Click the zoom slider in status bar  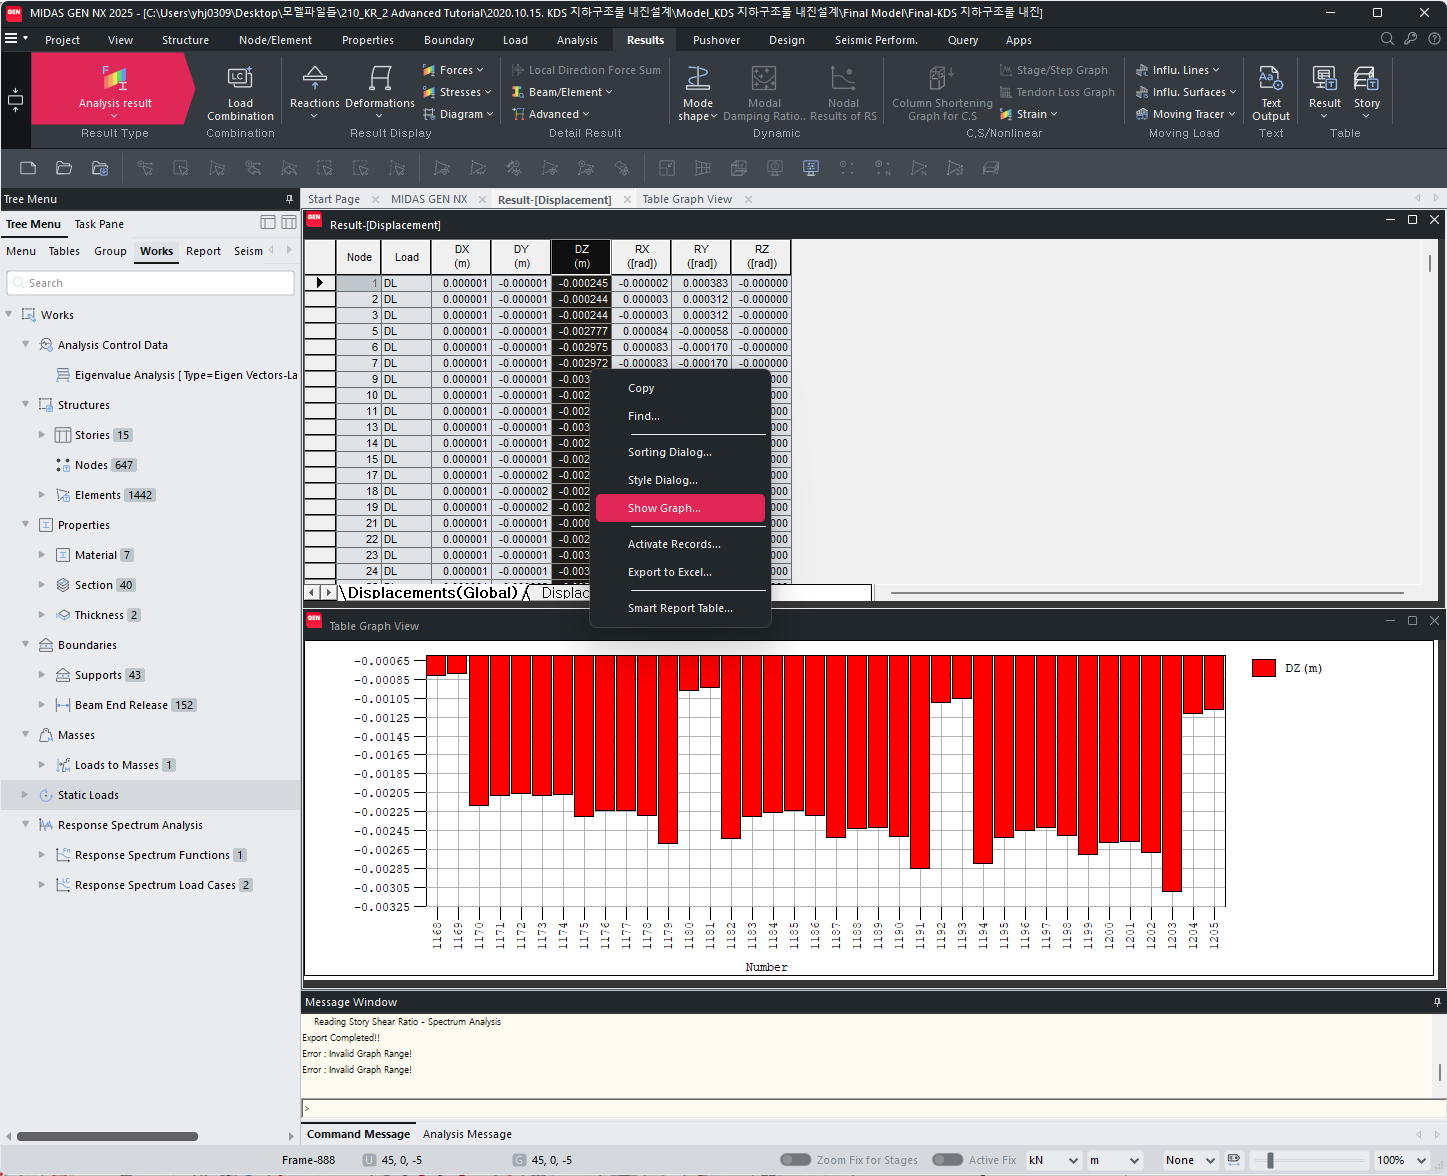tap(1270, 1160)
